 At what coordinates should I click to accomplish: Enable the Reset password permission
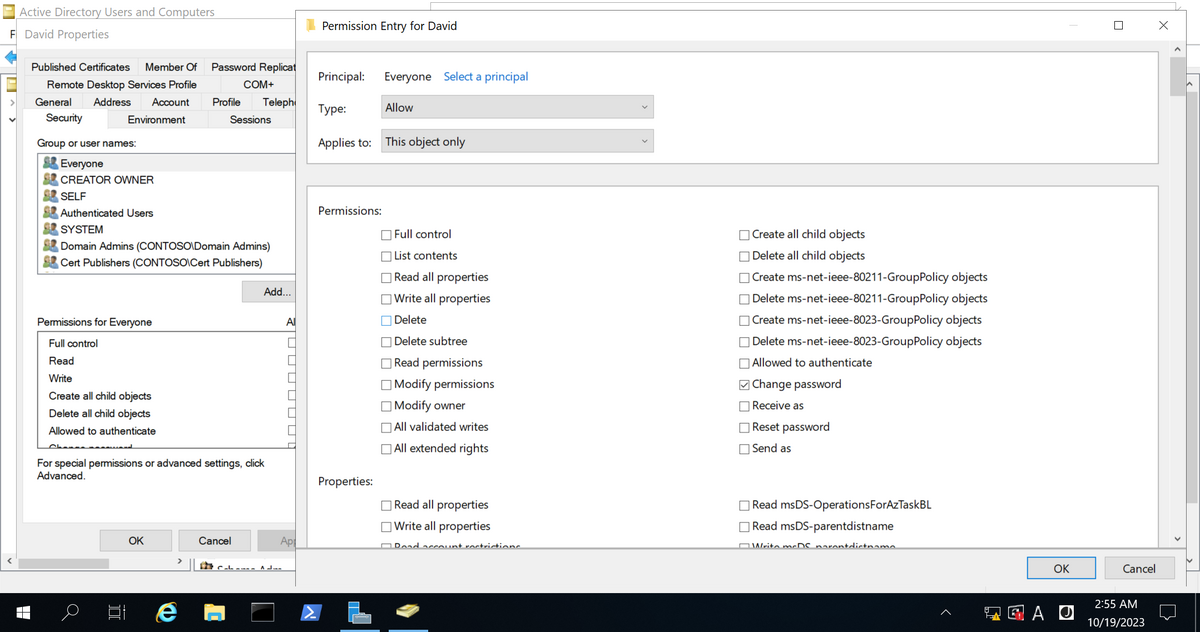[744, 428]
